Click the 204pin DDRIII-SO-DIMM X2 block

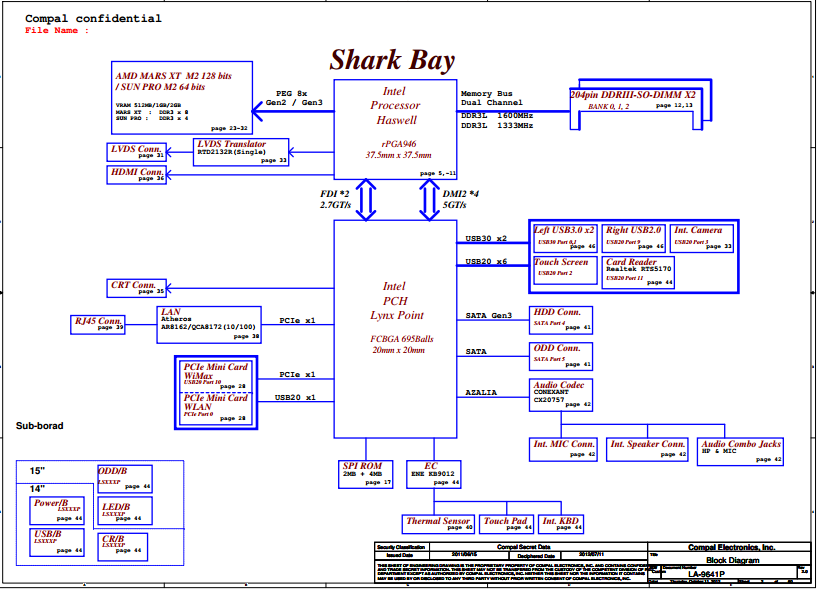pos(641,104)
